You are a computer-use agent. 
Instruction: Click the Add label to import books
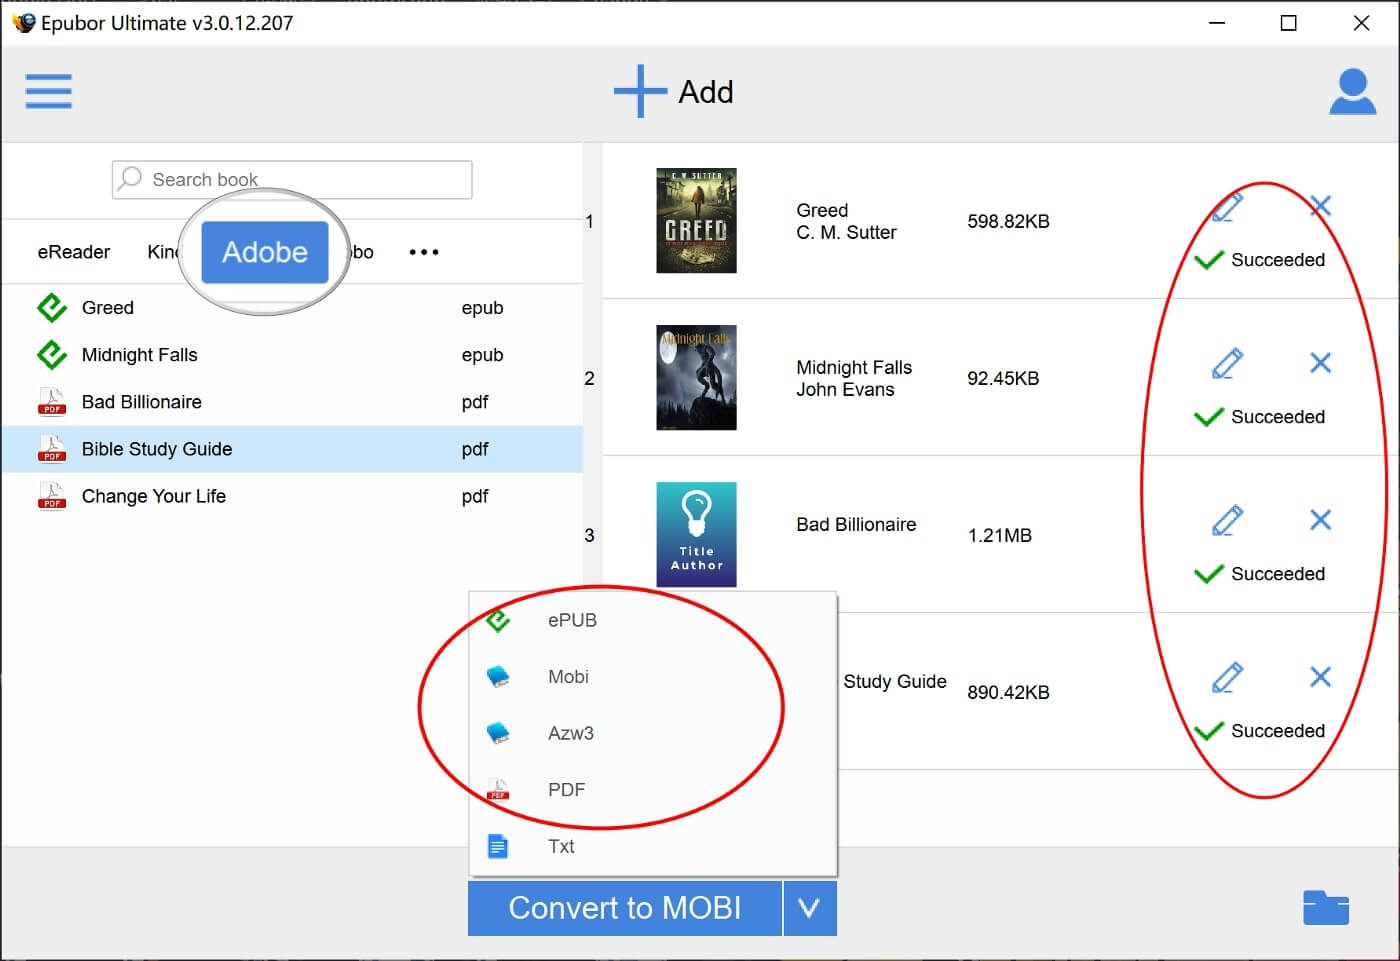tap(706, 92)
